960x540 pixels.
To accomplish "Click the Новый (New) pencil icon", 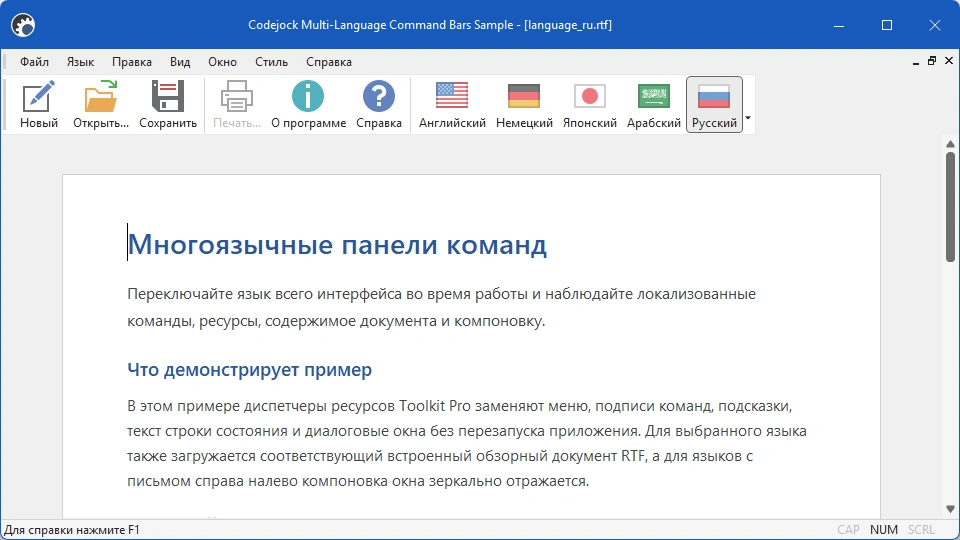I will click(39, 97).
